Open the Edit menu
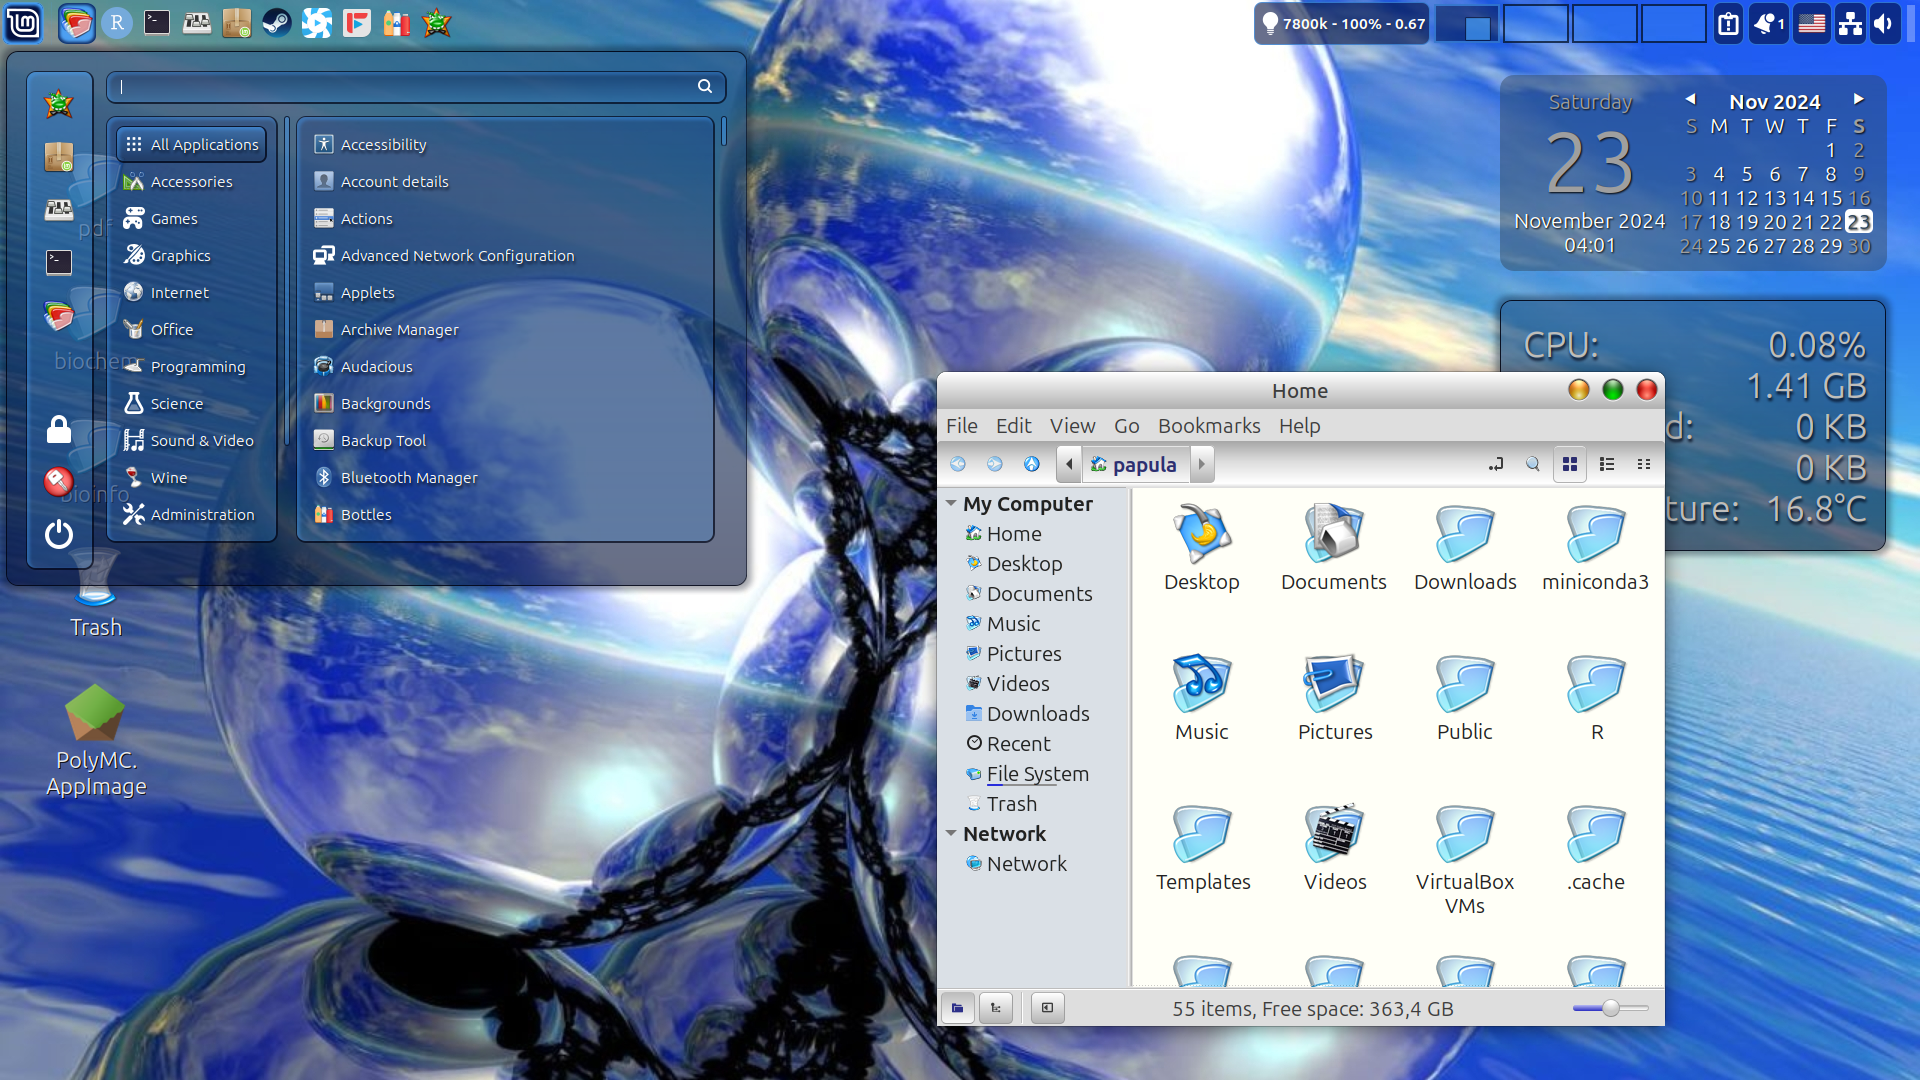 [1013, 426]
